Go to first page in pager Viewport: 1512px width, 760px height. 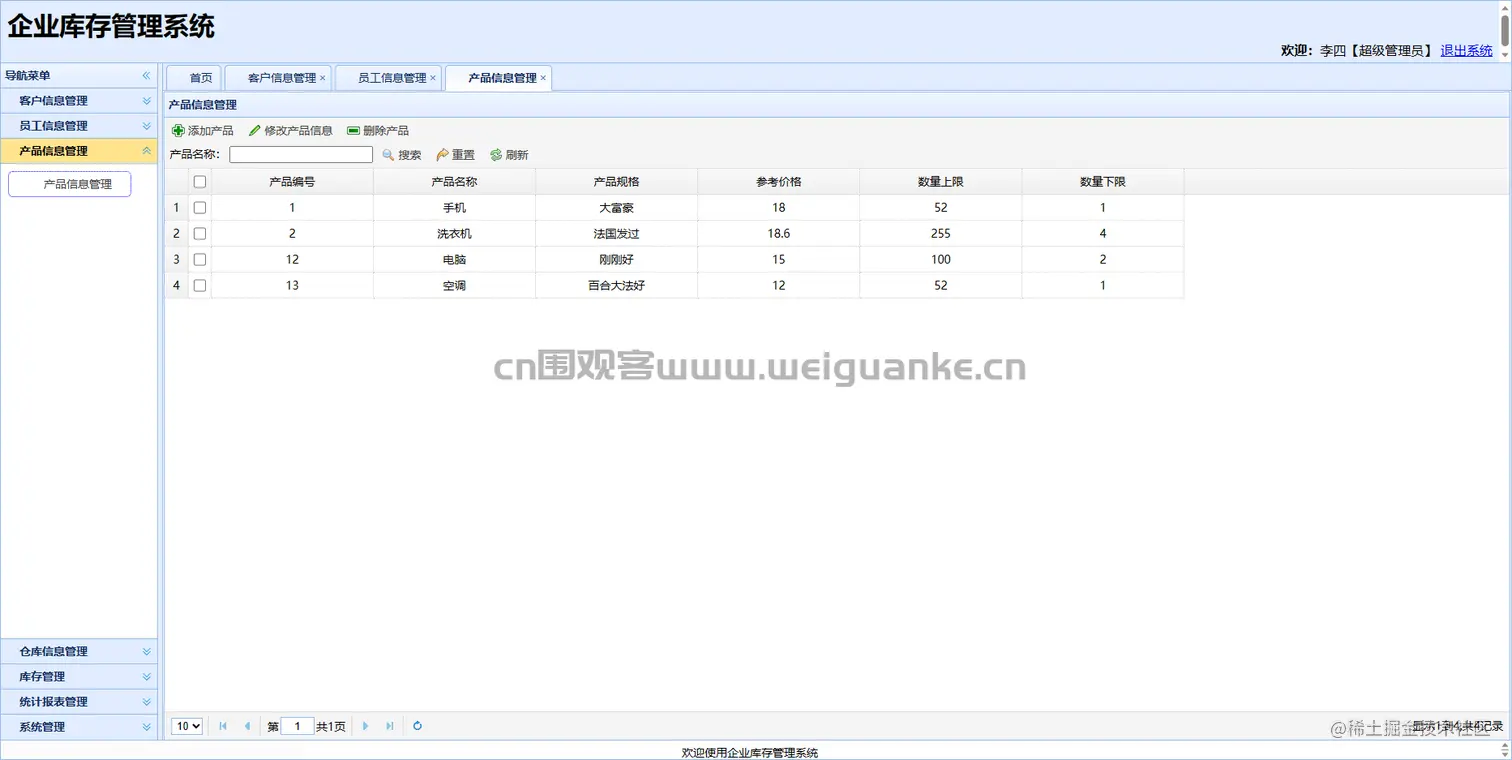(223, 726)
